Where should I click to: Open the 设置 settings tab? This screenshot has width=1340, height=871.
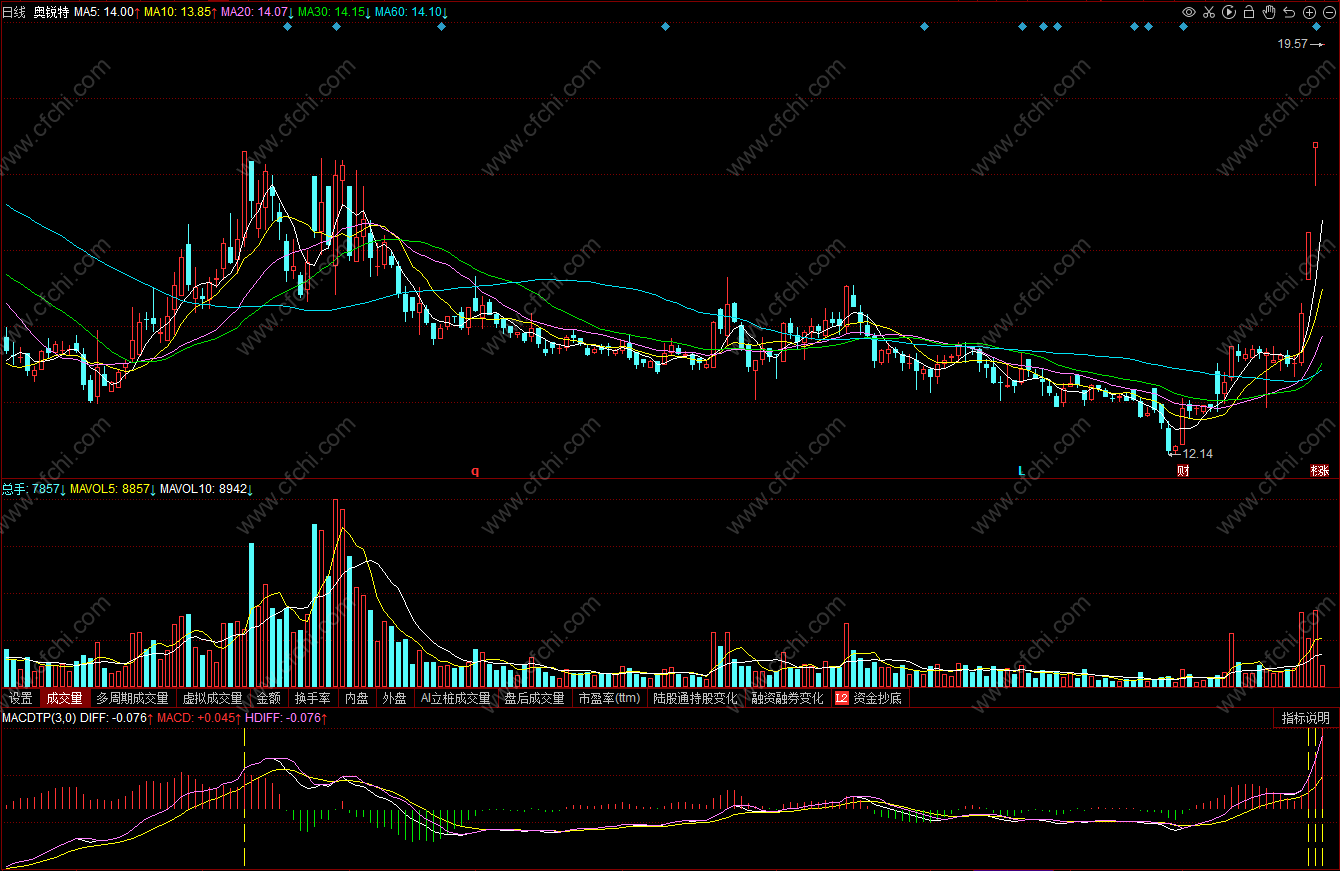coord(20,698)
